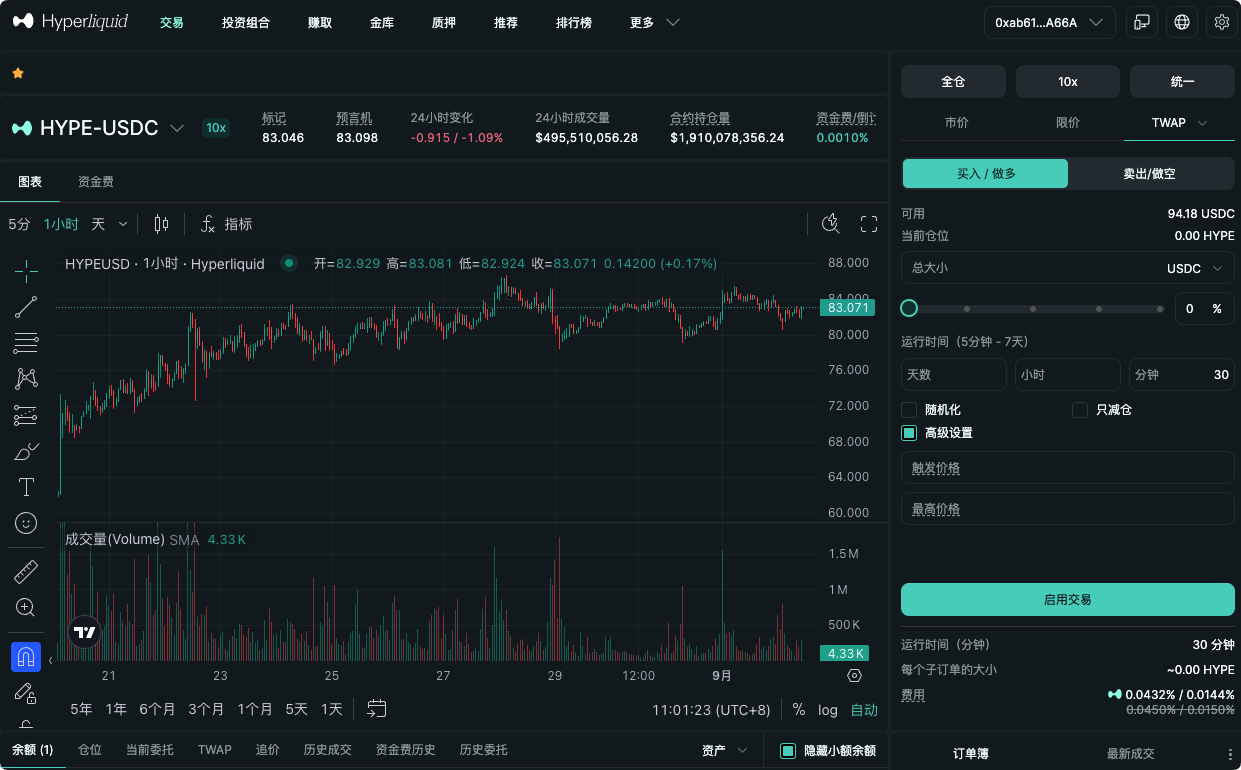This screenshot has height=770, width=1241.
Task: Select the brush drawing tool
Action: [x=26, y=451]
